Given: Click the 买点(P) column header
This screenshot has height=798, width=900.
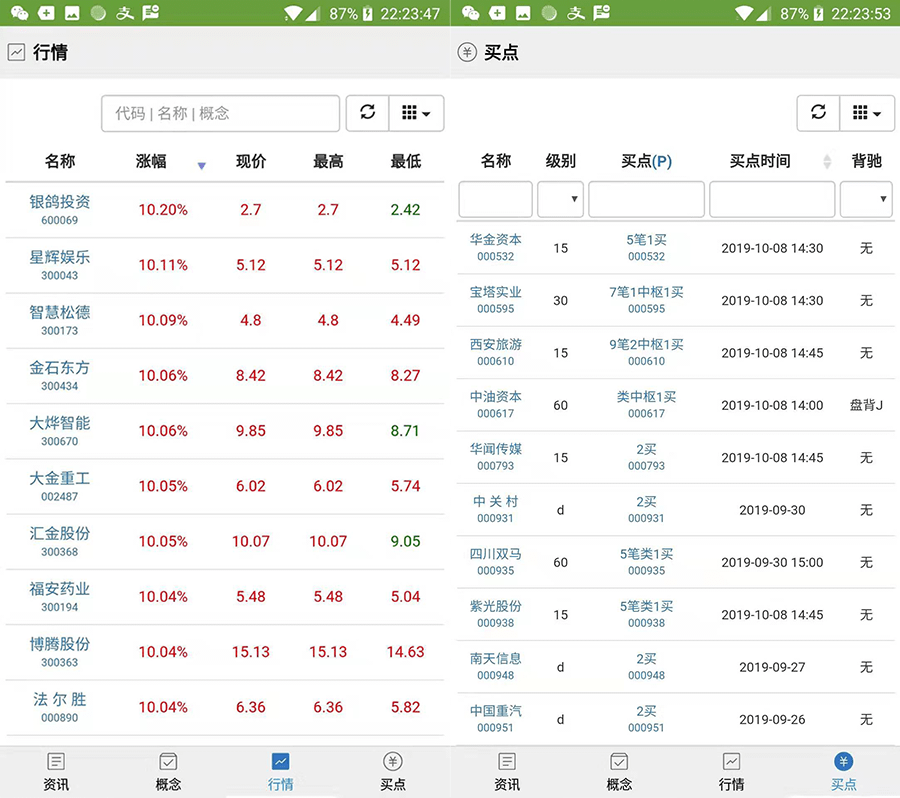Looking at the screenshot, I should click(646, 161).
